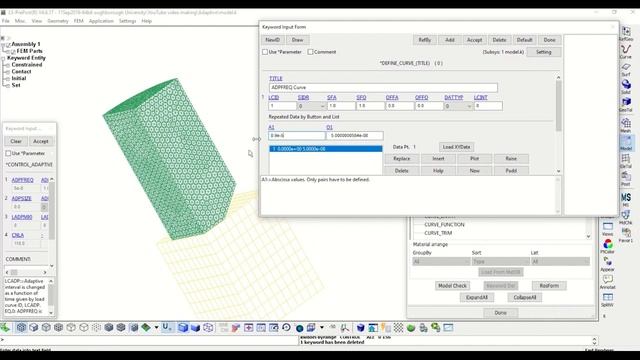This screenshot has height=360, width=640.
Task: Click the checkerboard pattern icon in bottom toolbar
Action: tap(398, 327)
